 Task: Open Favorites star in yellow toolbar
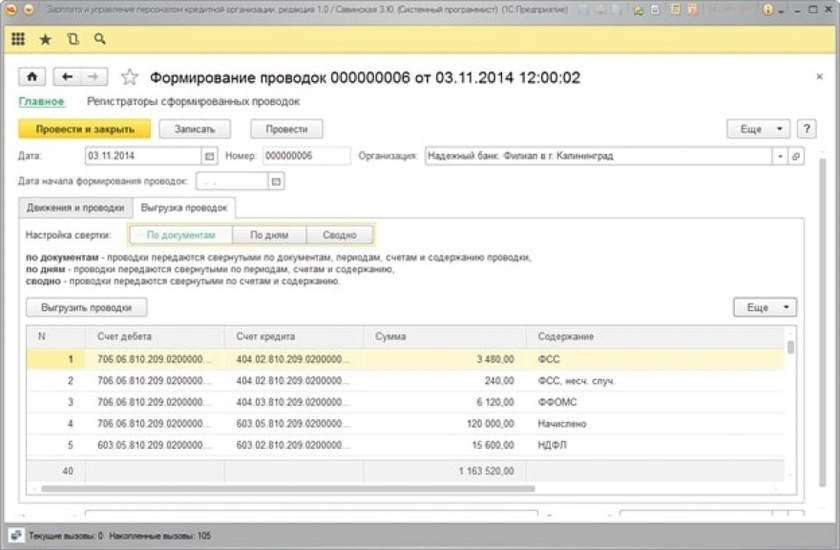click(x=46, y=39)
